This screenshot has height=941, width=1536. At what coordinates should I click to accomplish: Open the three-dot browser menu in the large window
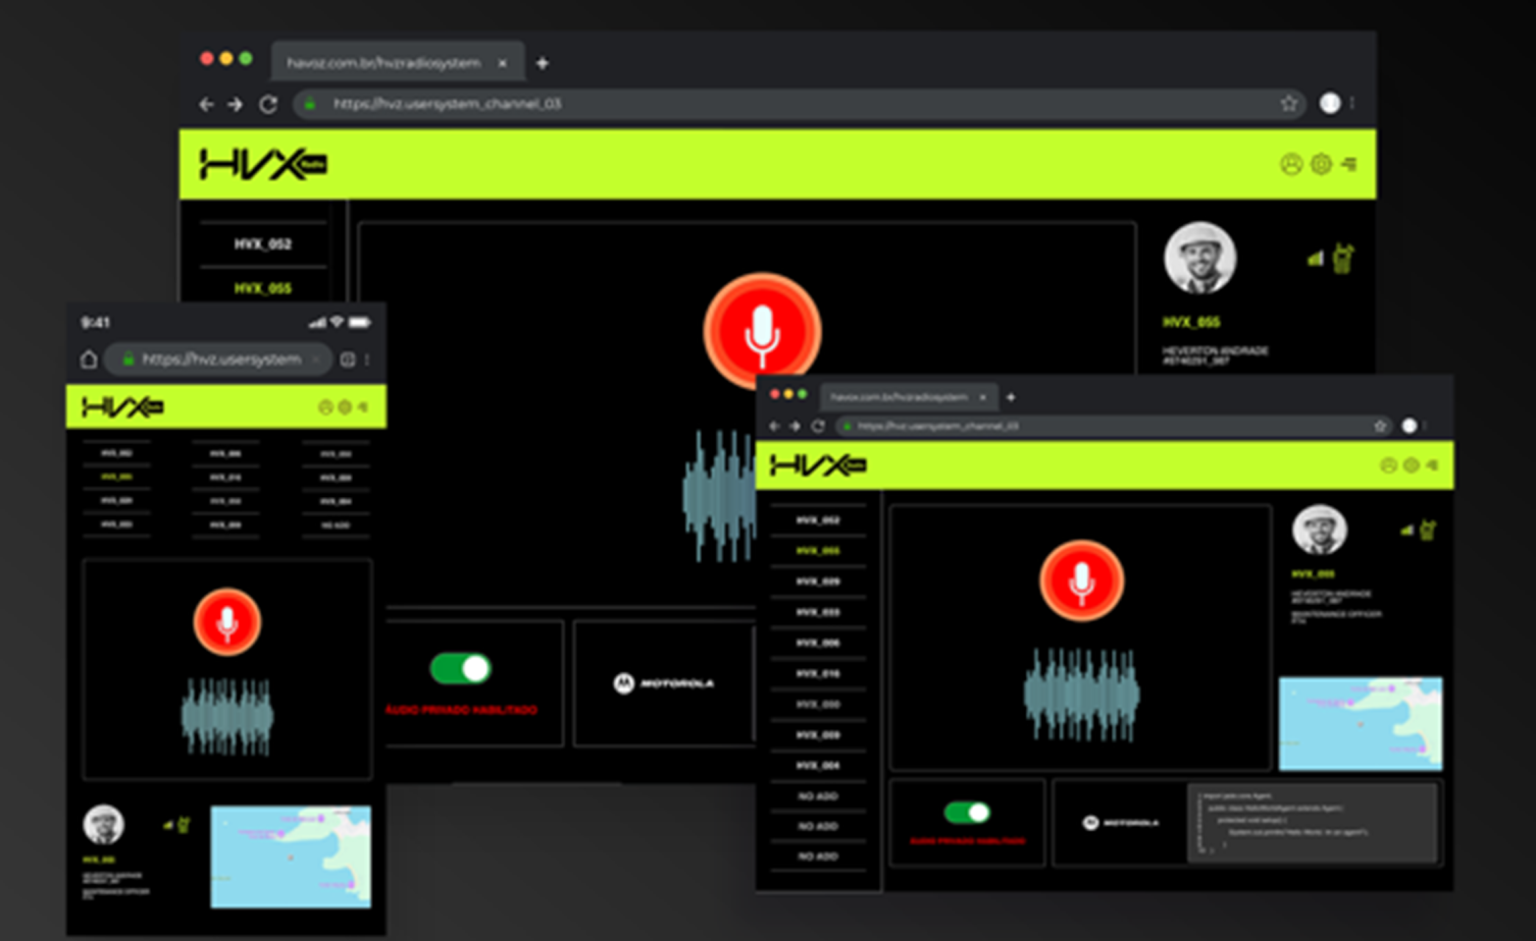1353,103
